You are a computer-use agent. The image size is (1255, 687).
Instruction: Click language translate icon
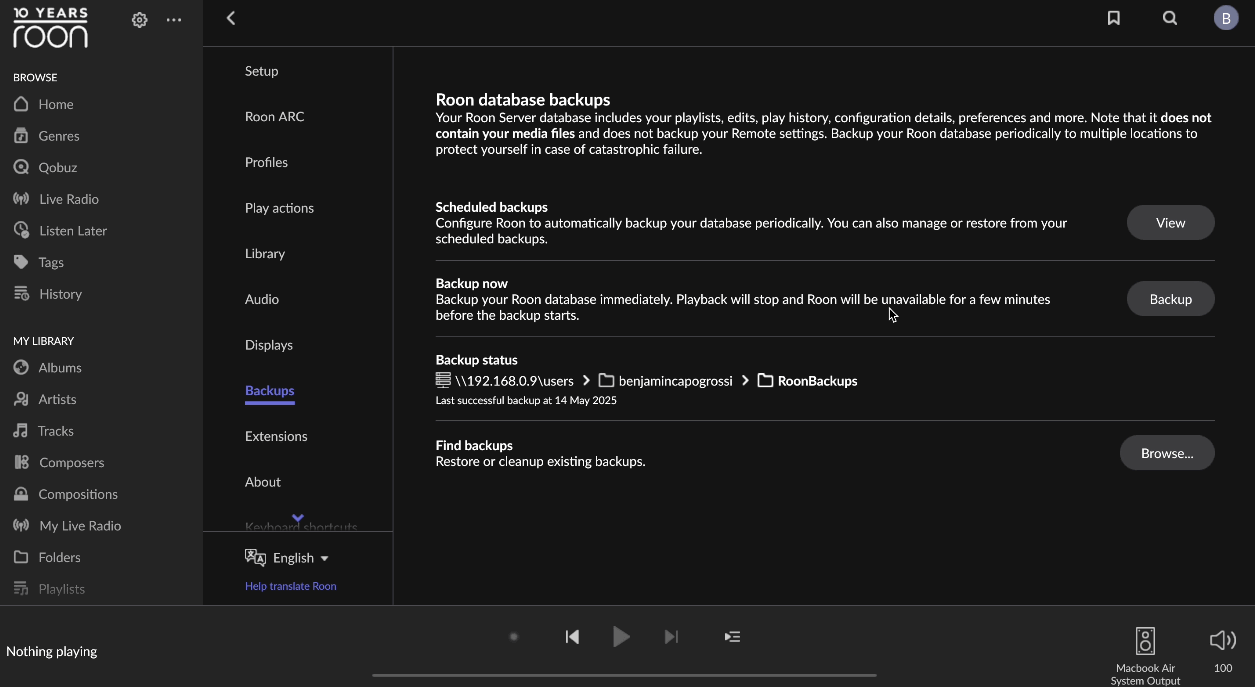256,557
